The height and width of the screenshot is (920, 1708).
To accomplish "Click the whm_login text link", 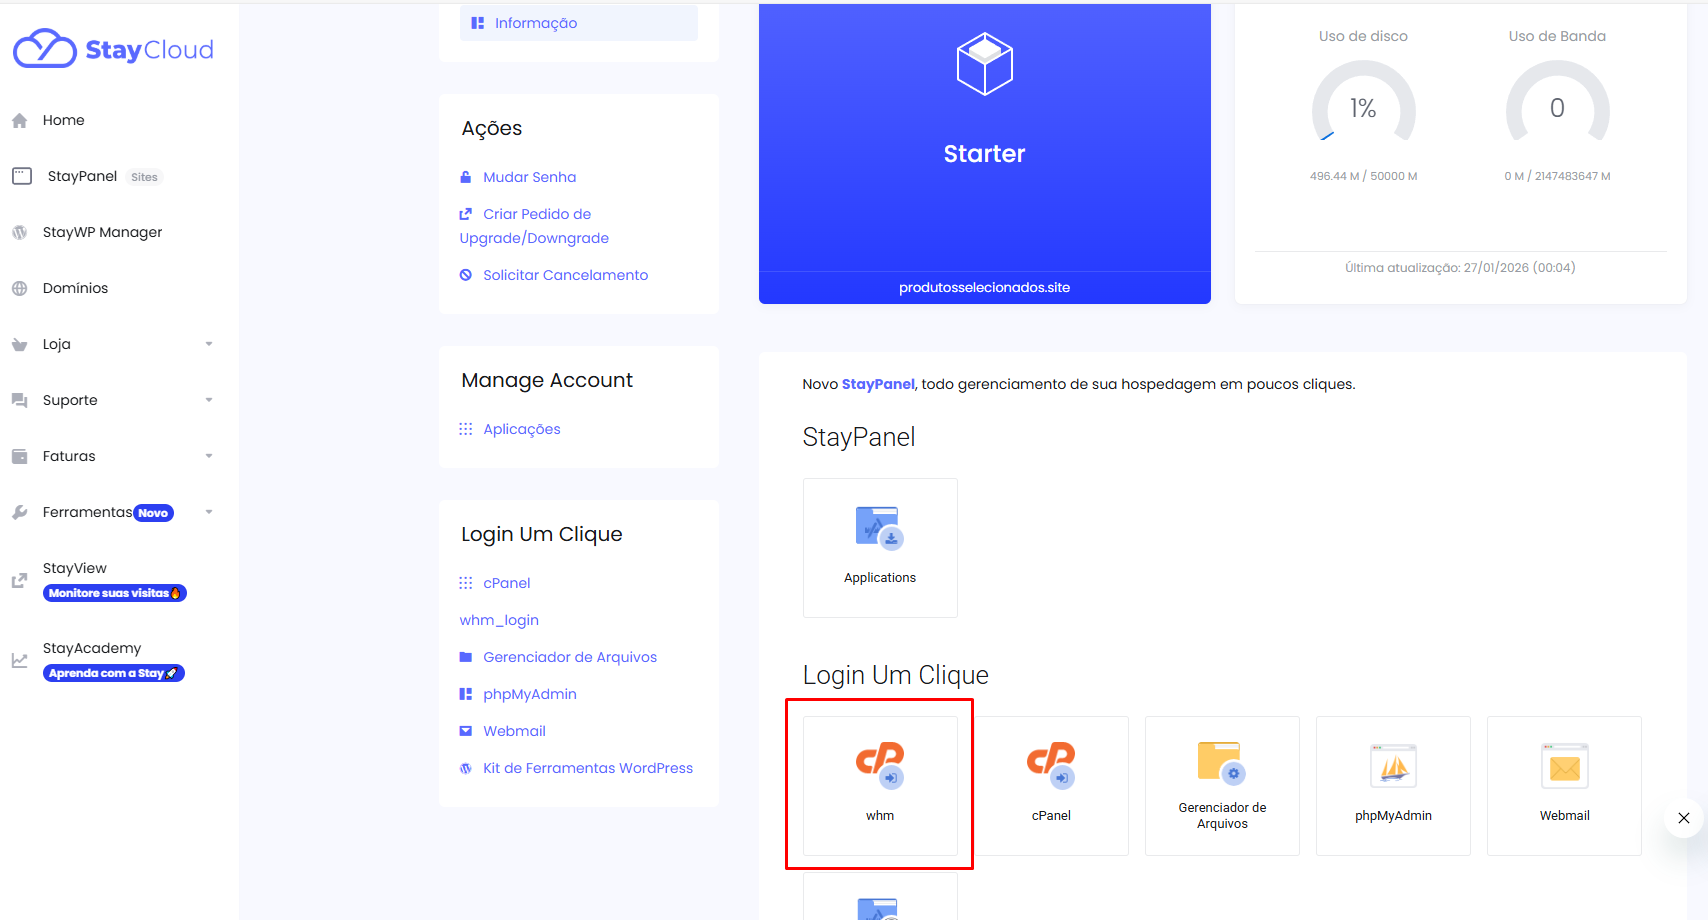I will pos(499,620).
